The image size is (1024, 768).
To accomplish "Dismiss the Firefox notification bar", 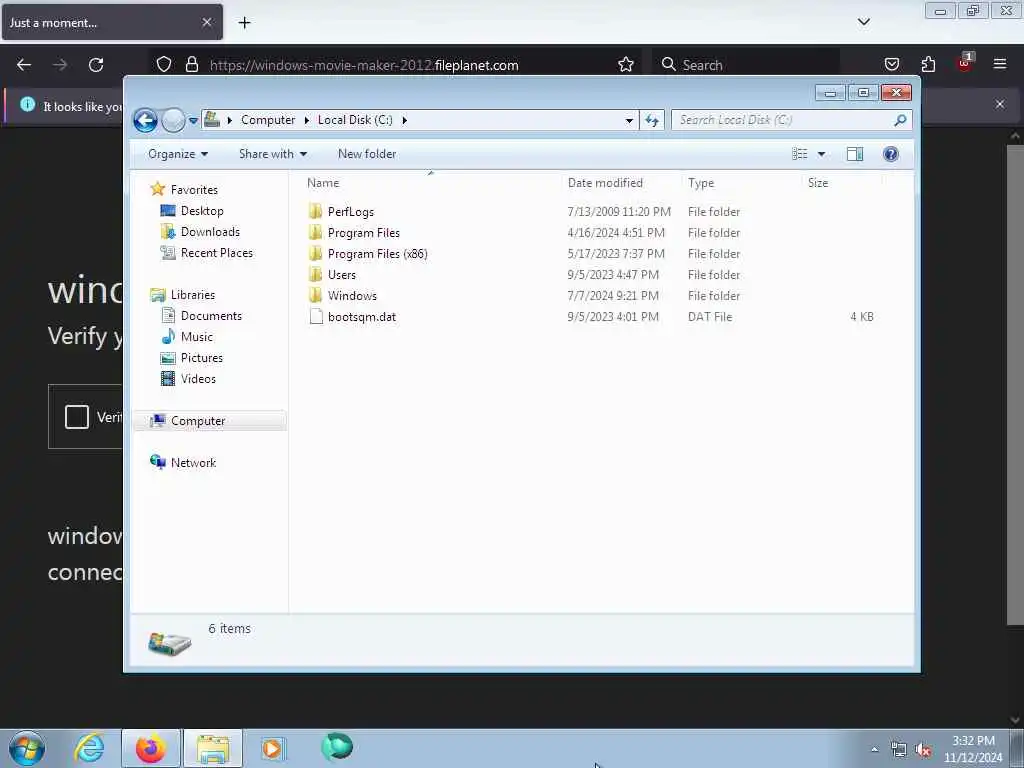I will pyautogui.click(x=999, y=104).
